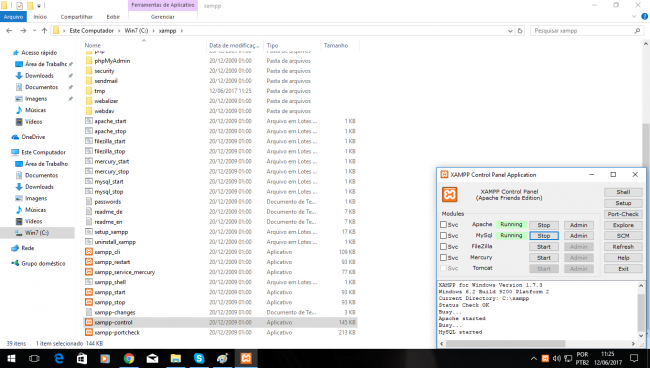The width and height of the screenshot is (650, 368).
Task: Start the Mercury module
Action: coord(544,258)
